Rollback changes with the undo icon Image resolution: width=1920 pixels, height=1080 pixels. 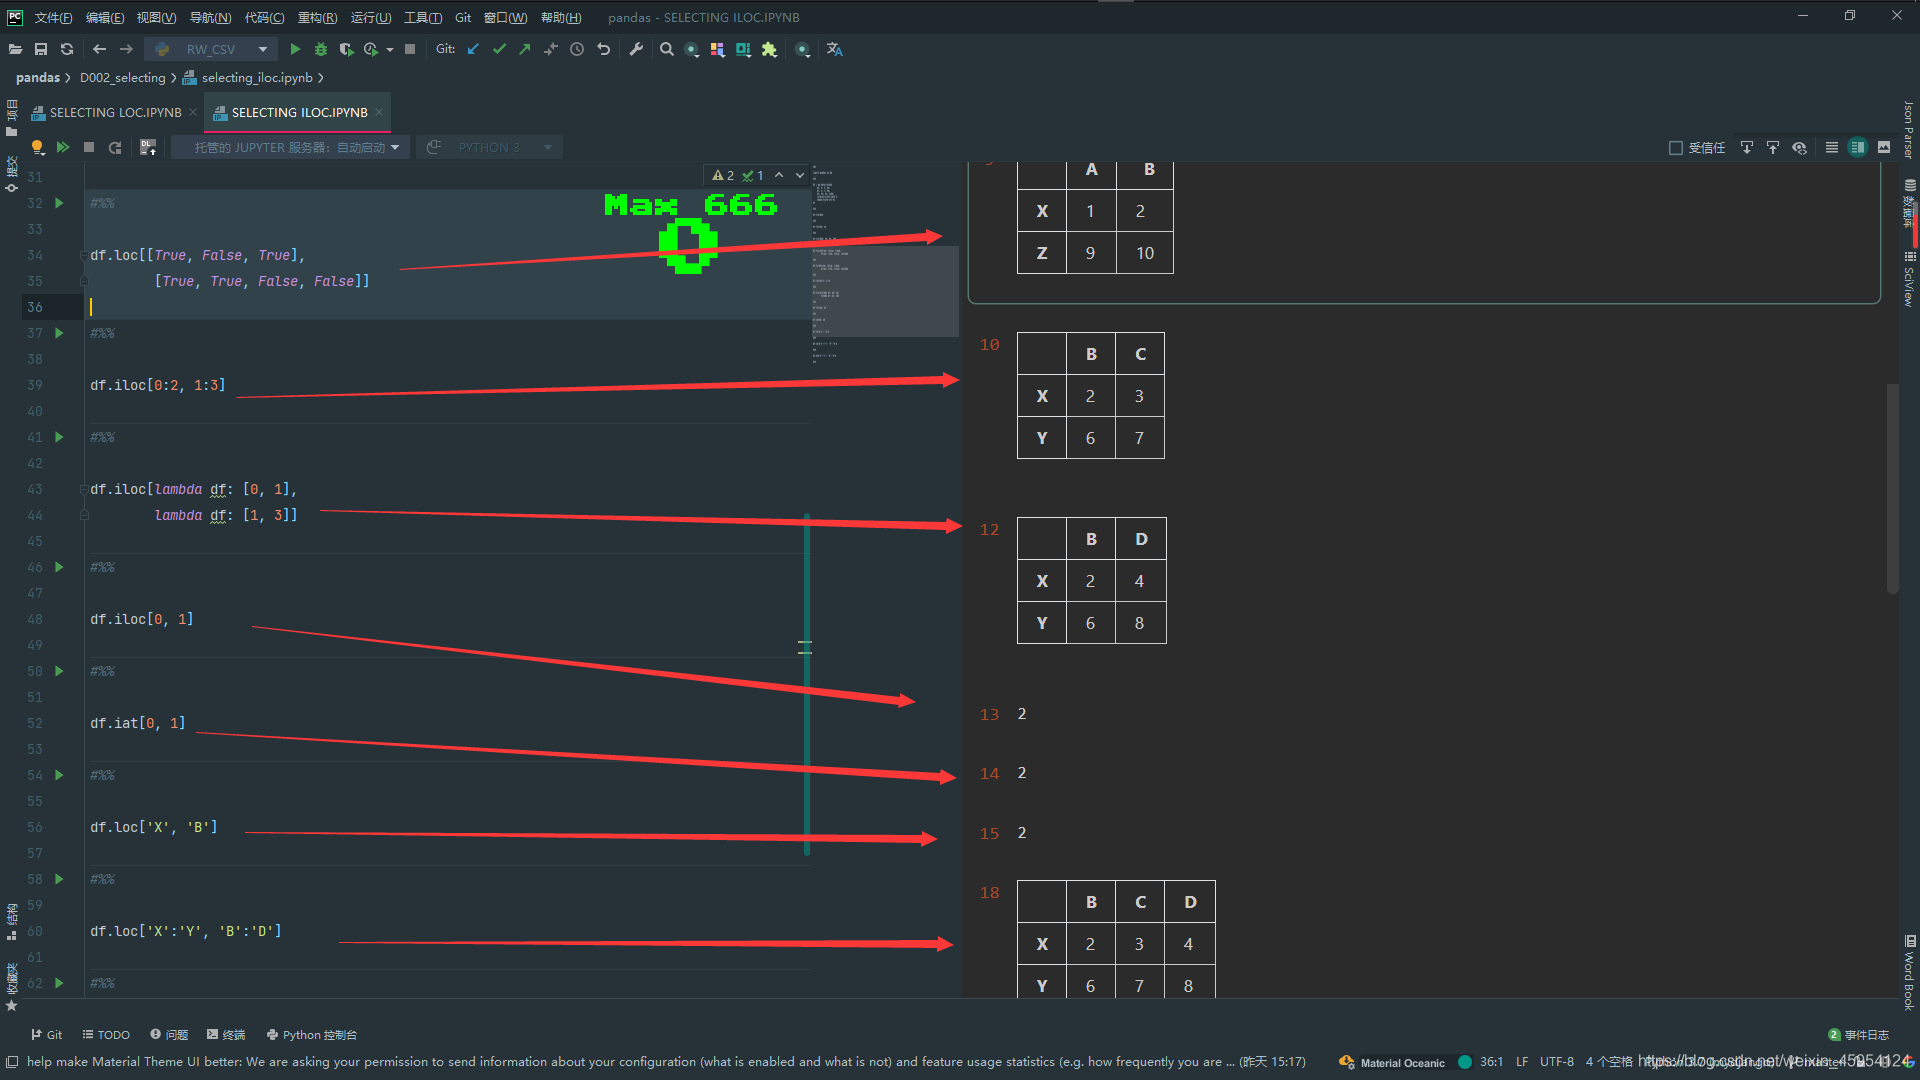pyautogui.click(x=603, y=49)
